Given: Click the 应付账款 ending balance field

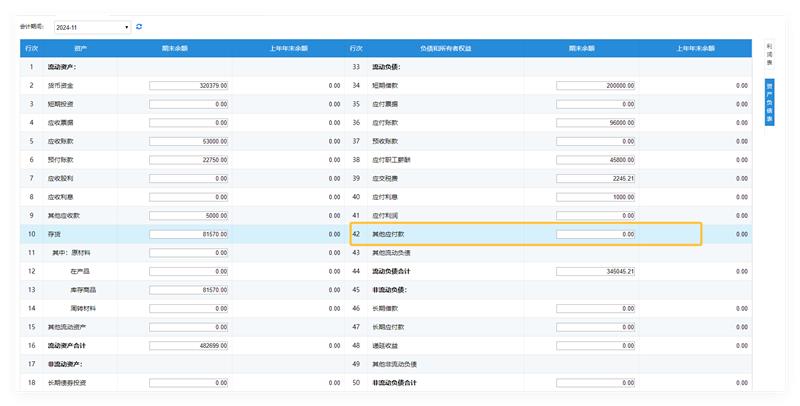Looking at the screenshot, I should coord(596,122).
